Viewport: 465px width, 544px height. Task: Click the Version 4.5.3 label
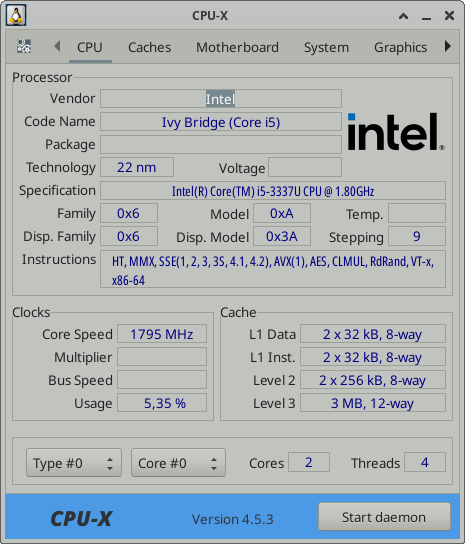pyautogui.click(x=232, y=519)
